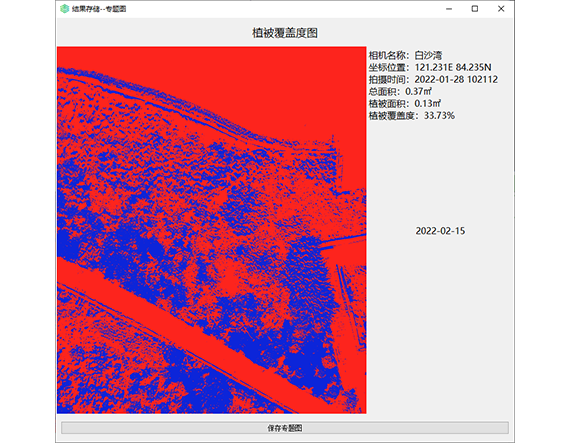The width and height of the screenshot is (570, 443).
Task: Click the 保存专题图 button
Action: 285,428
